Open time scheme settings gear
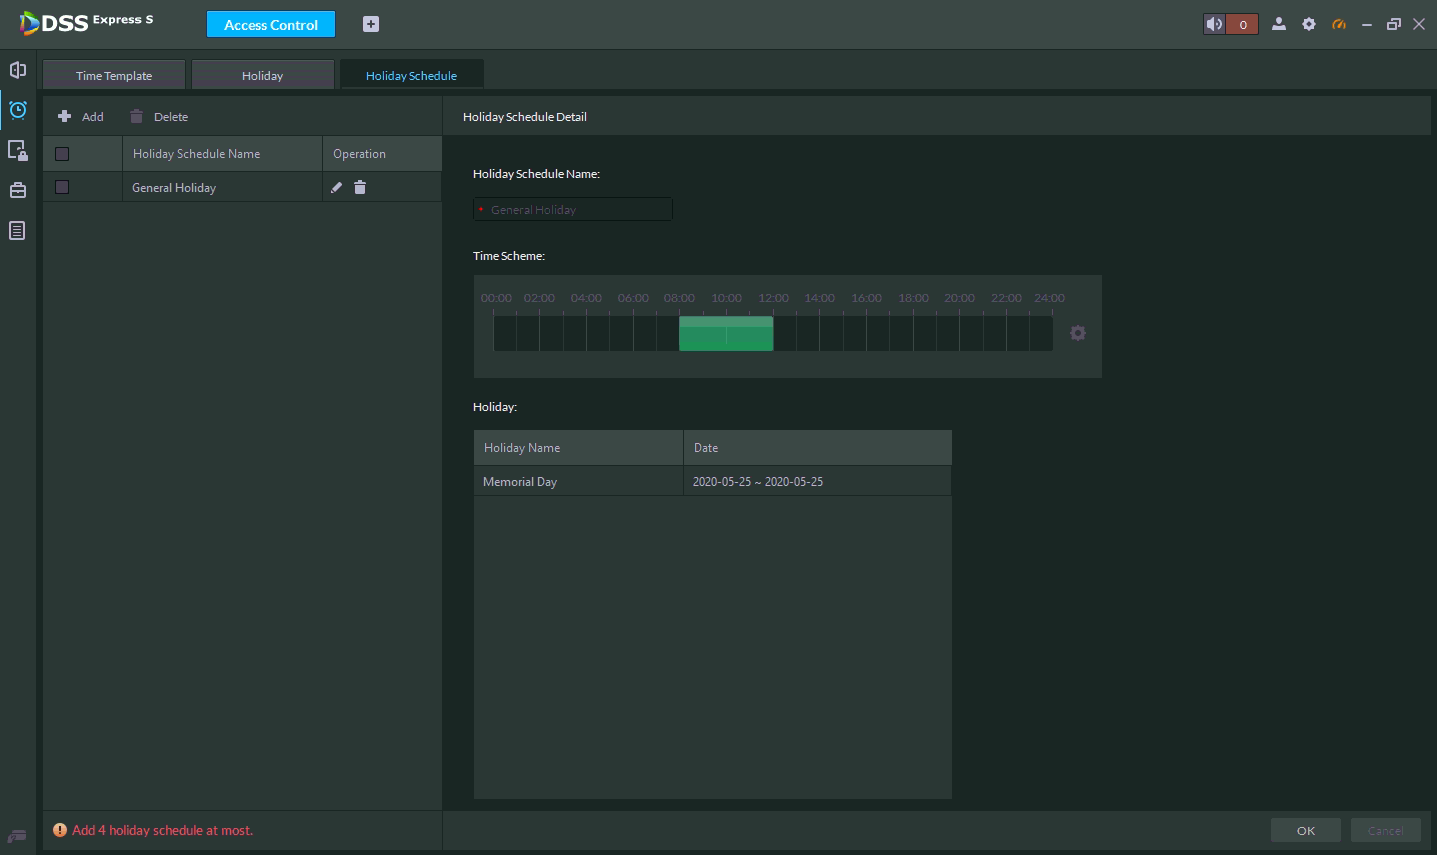The height and width of the screenshot is (855, 1437). tap(1077, 333)
